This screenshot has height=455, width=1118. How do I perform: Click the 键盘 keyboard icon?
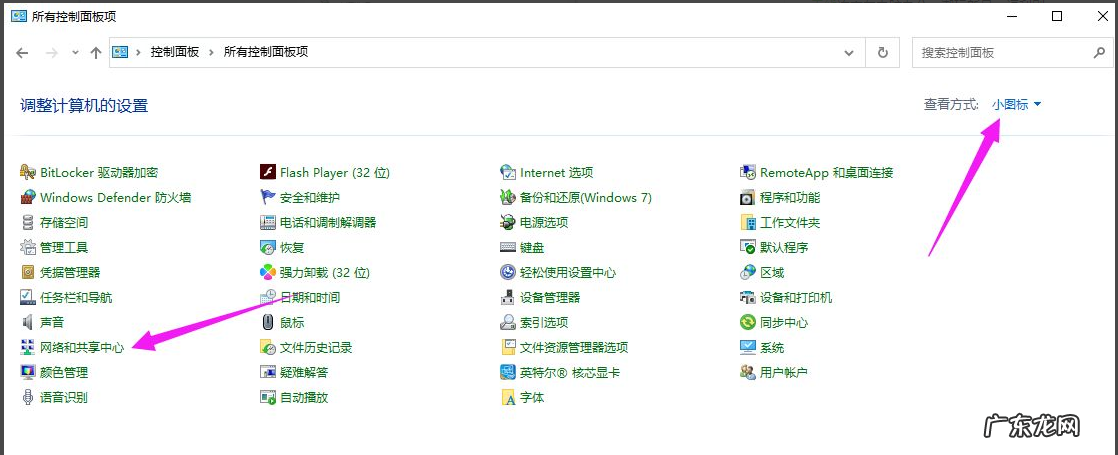(508, 247)
